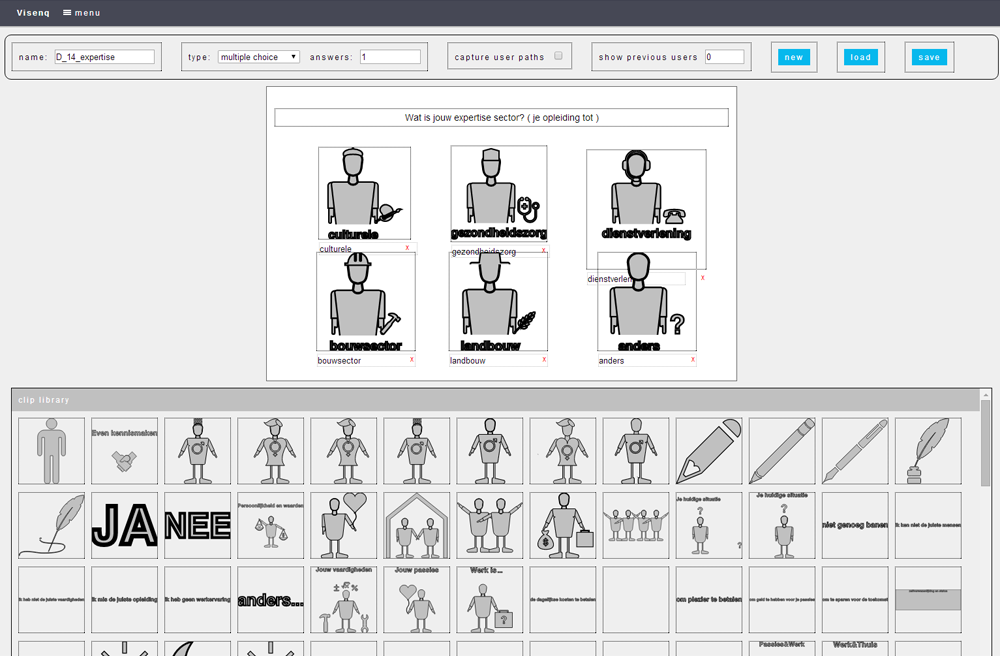Select the fountain pen clip
This screenshot has height=656, width=1000.
(855, 451)
